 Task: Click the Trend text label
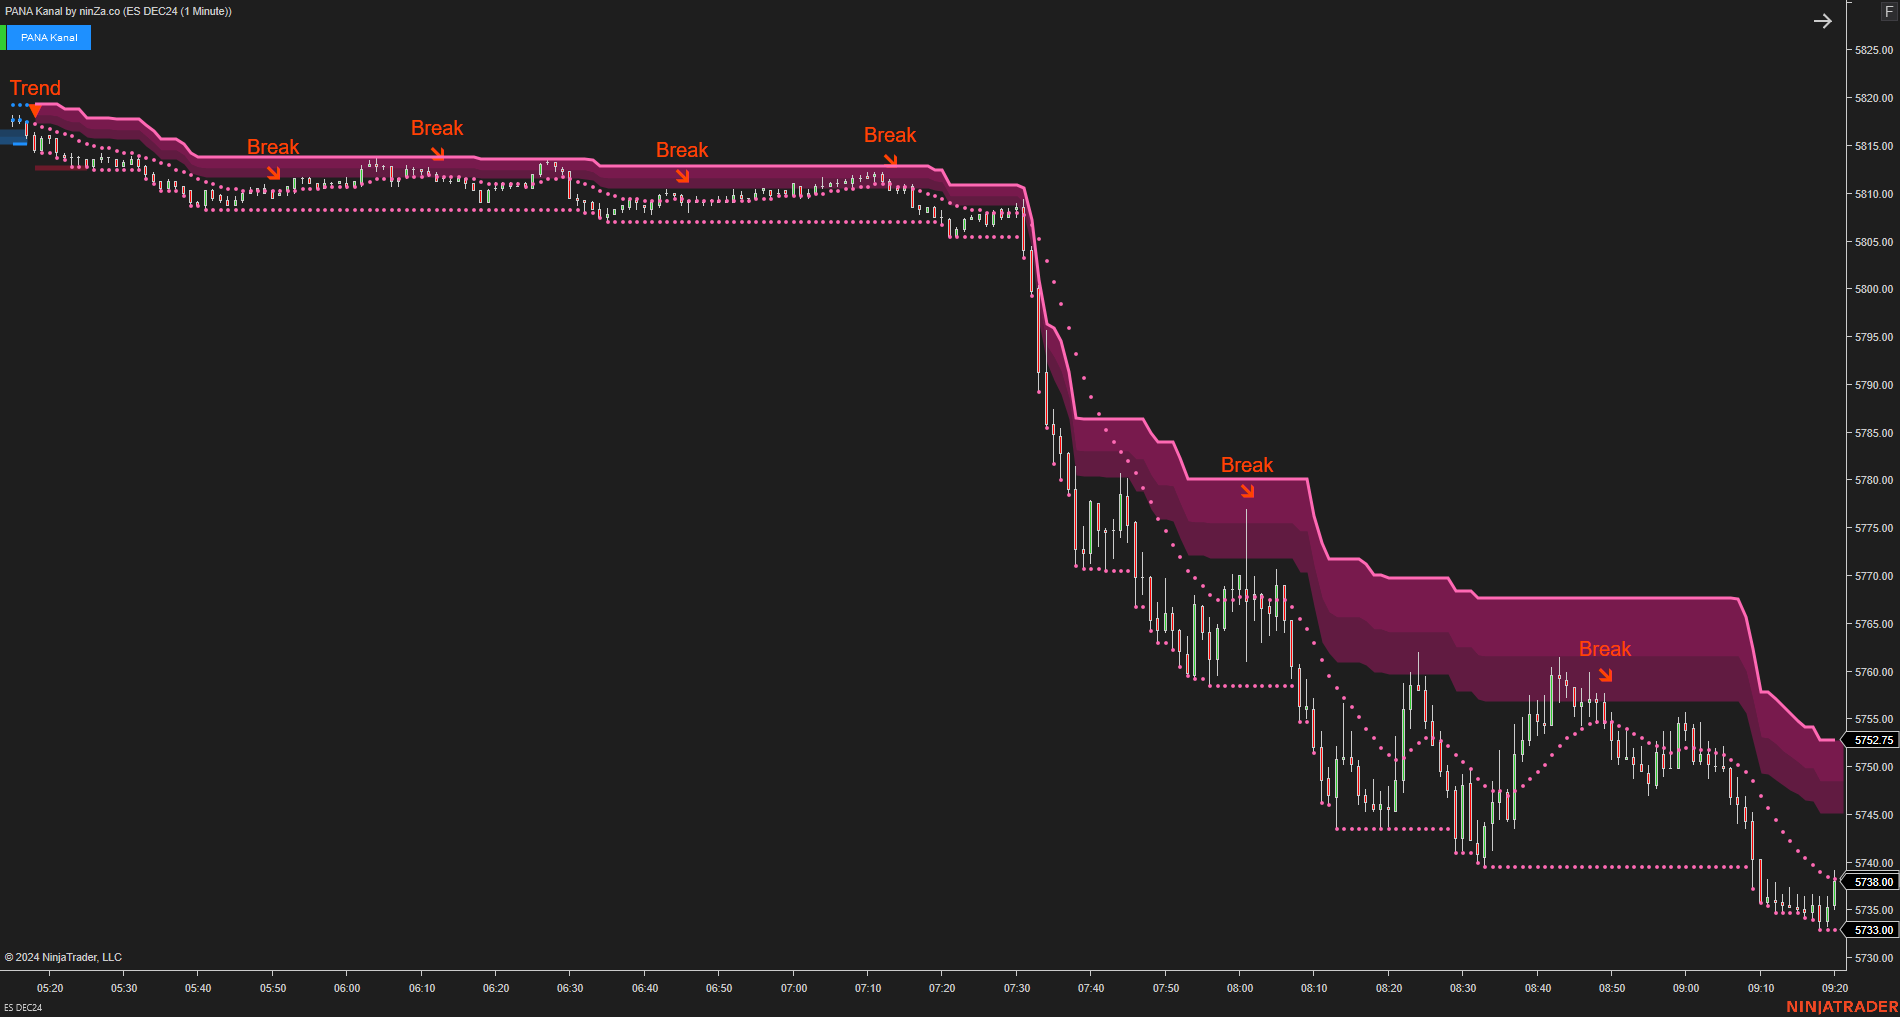34,88
